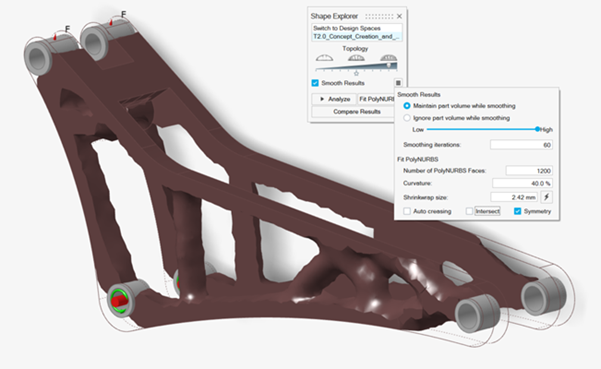601x369 pixels.
Task: Adjust the Low-High smoothing slider handle
Action: 537,129
